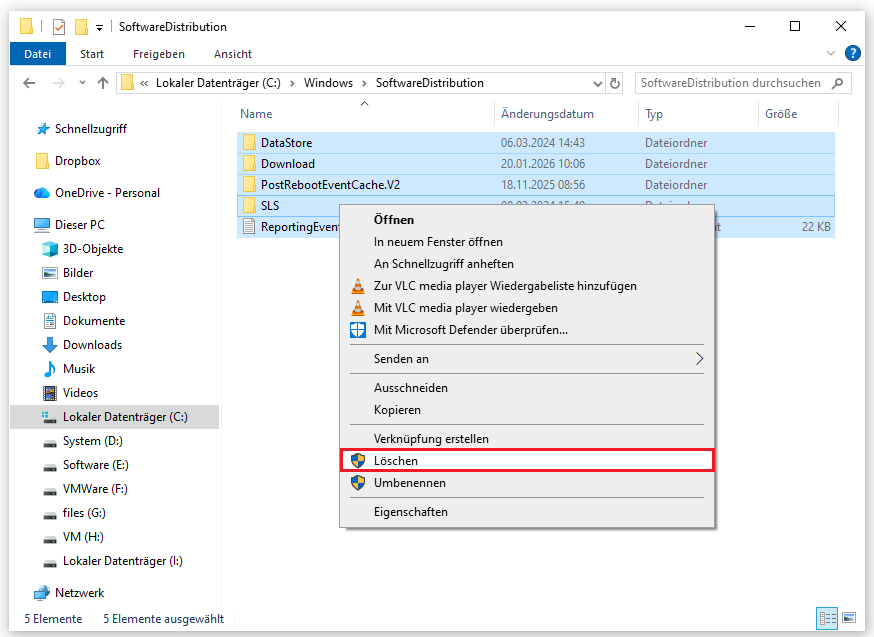Viewport: 874px width, 637px height.
Task: Click the refresh icon beside the address bar
Action: (x=614, y=83)
